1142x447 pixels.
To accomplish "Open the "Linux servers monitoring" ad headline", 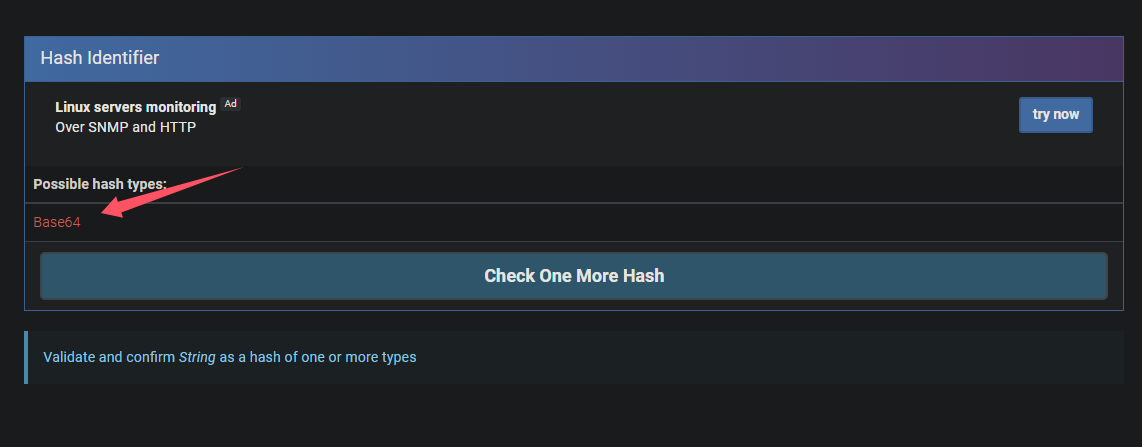I will point(135,107).
